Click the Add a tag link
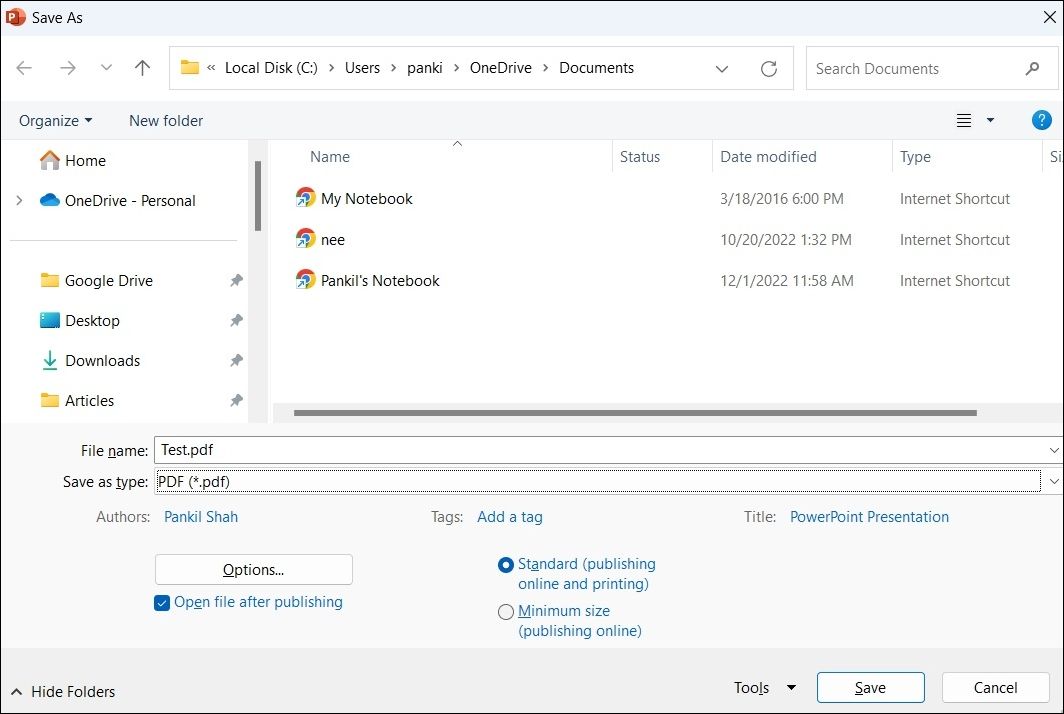The image size is (1064, 714). click(509, 516)
